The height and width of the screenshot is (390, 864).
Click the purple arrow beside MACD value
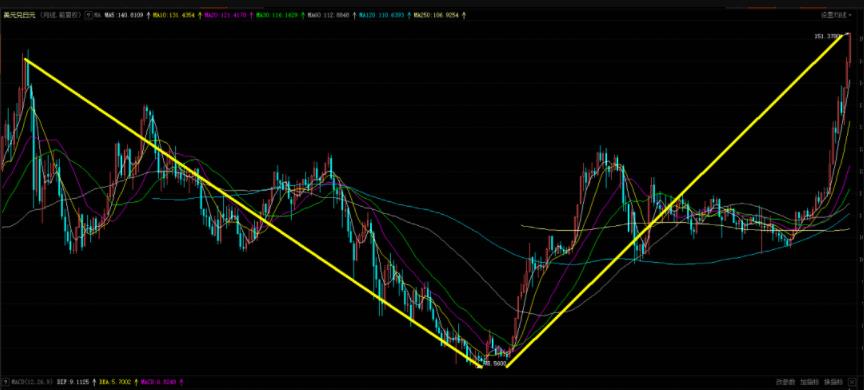click(181, 381)
